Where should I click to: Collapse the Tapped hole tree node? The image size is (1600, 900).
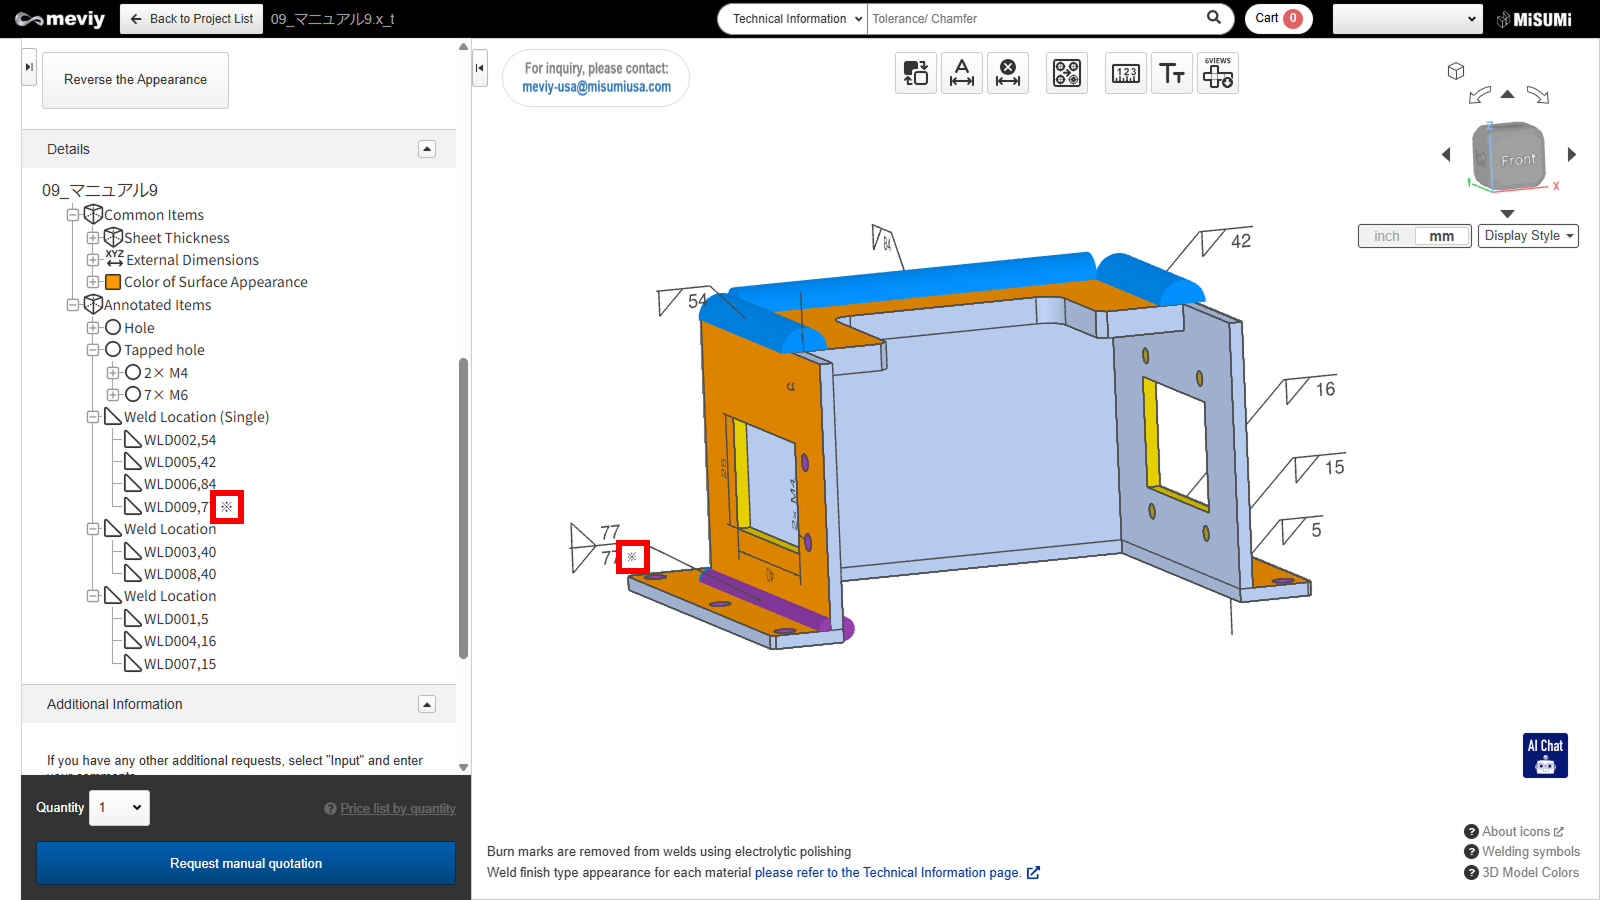tap(93, 350)
